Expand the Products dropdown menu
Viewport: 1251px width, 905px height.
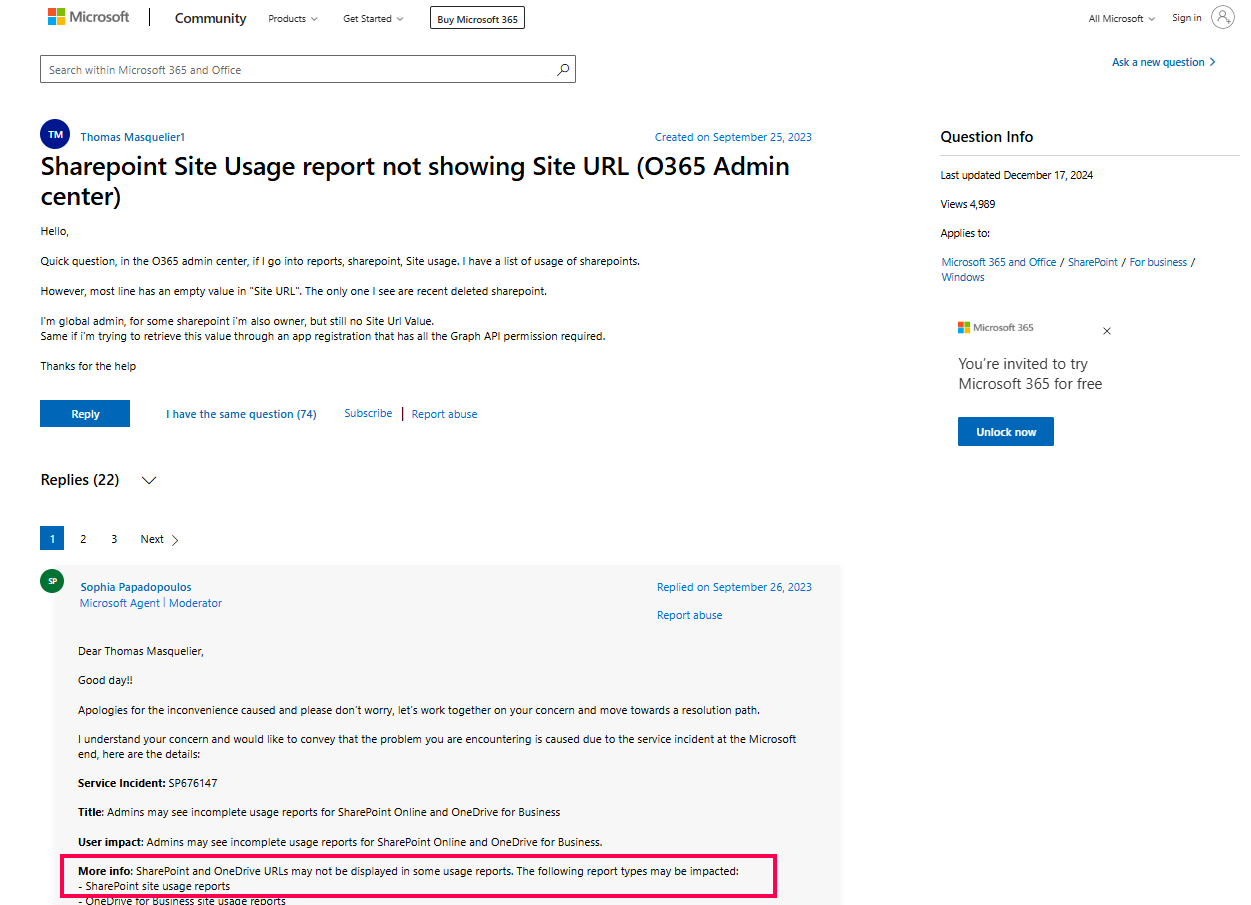click(292, 19)
